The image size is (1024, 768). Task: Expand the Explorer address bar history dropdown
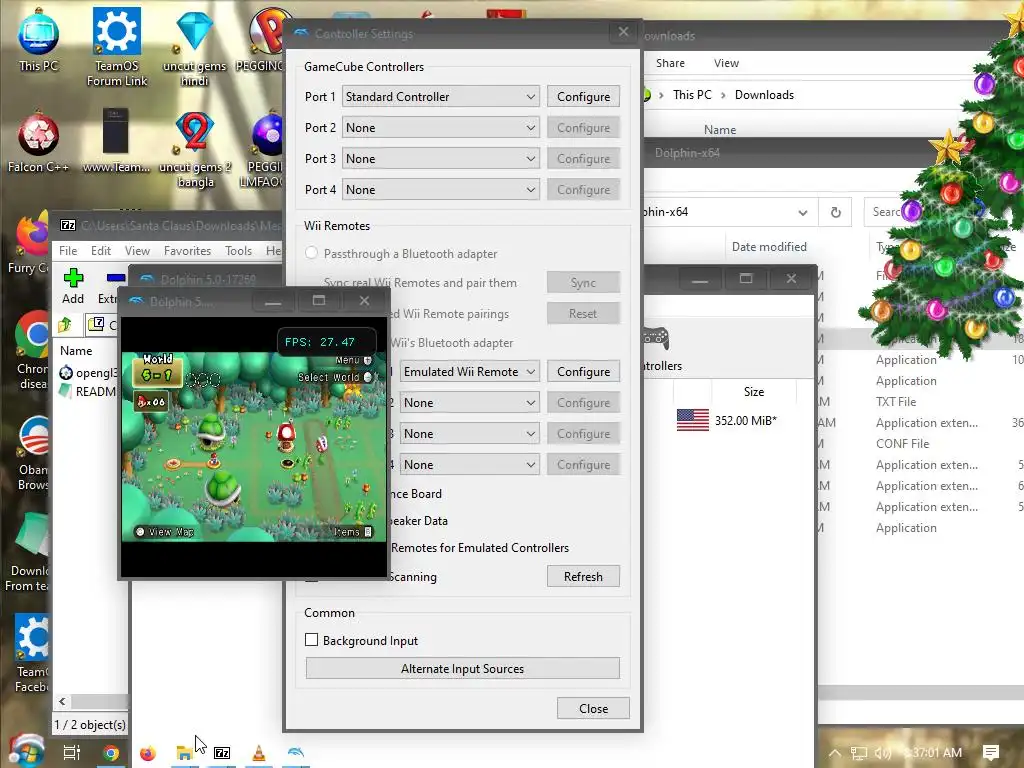click(x=803, y=213)
